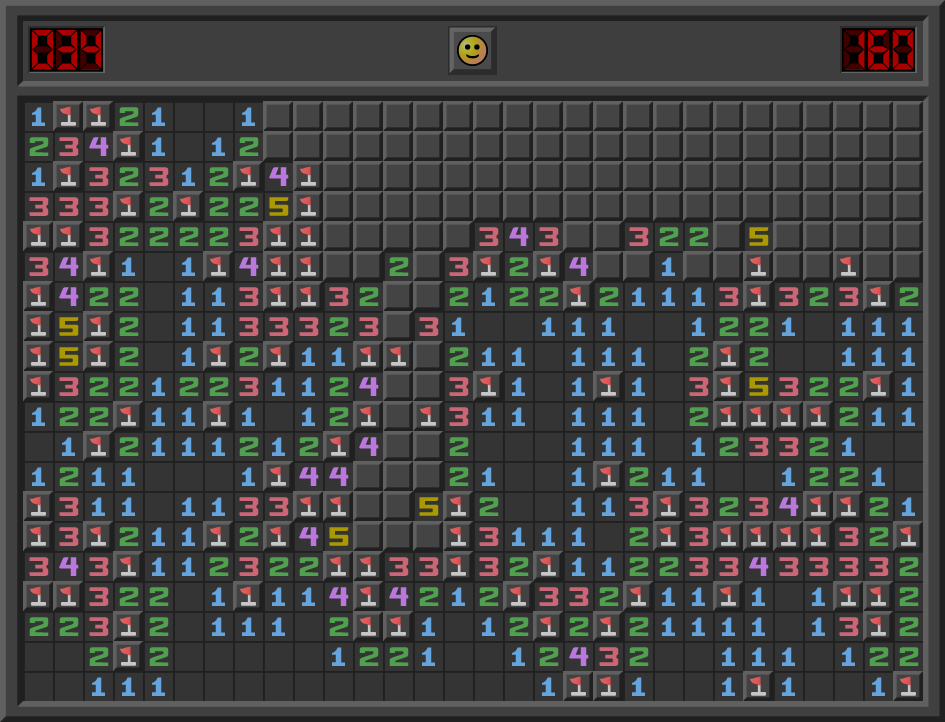Viewport: 945px width, 722px height.
Task: Click the red LED mine counter display
Action: (x=66, y=50)
